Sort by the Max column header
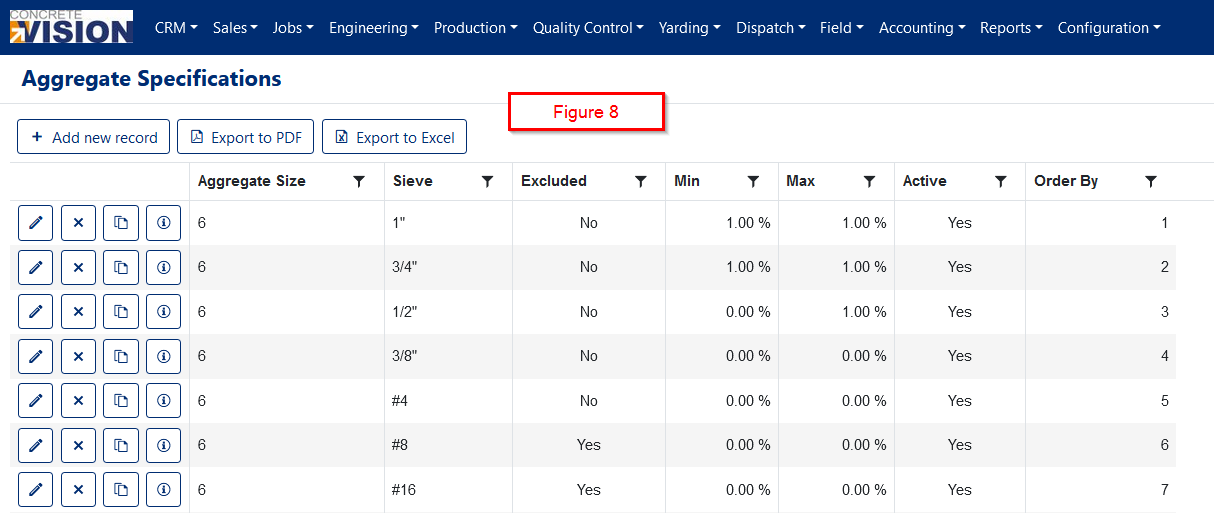Image resolution: width=1214 pixels, height=513 pixels. click(801, 181)
